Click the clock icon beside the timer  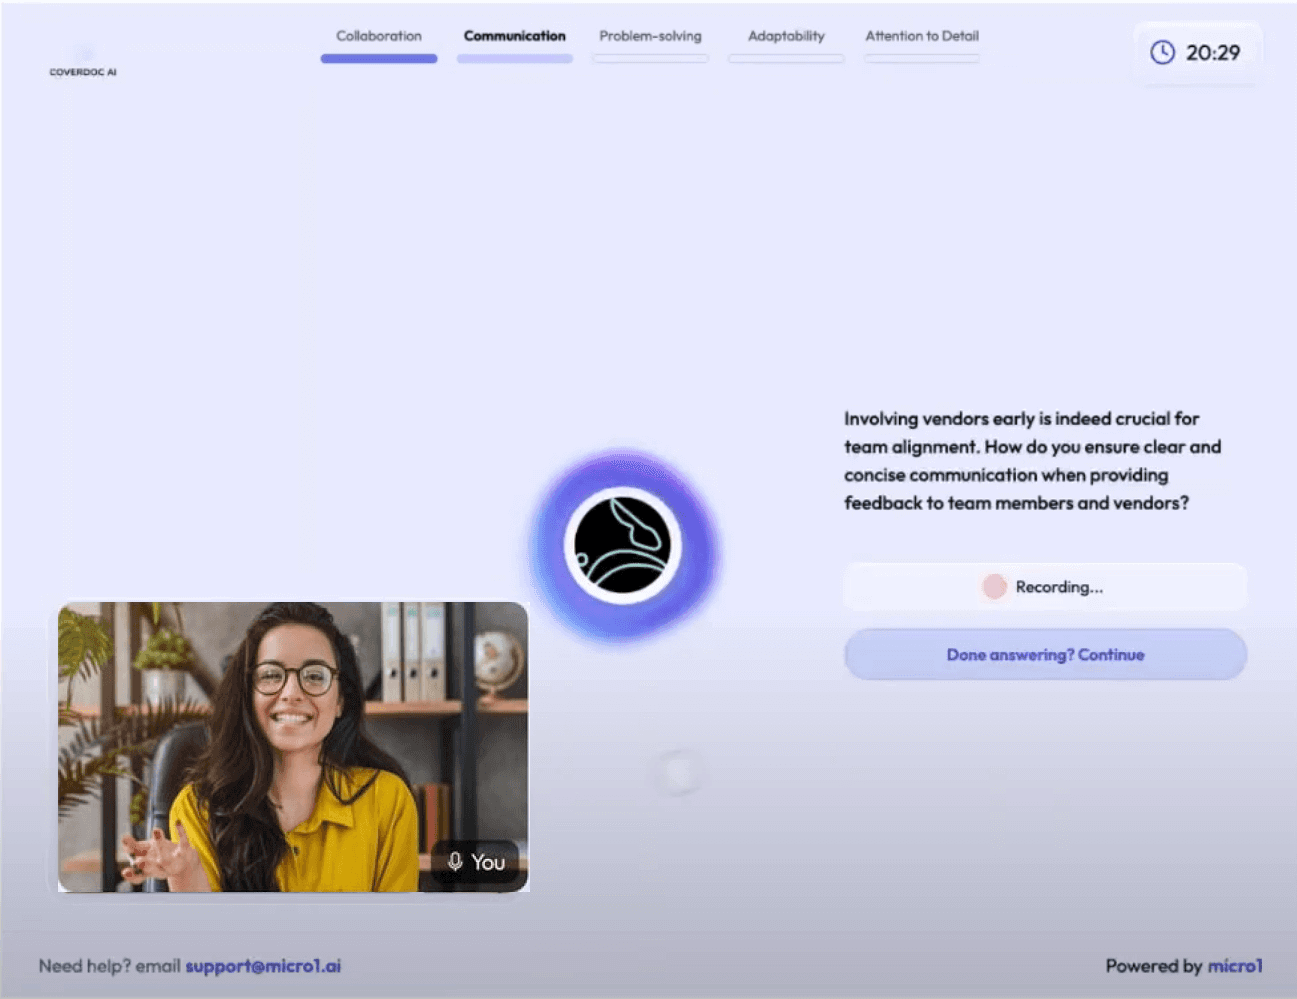tap(1162, 53)
